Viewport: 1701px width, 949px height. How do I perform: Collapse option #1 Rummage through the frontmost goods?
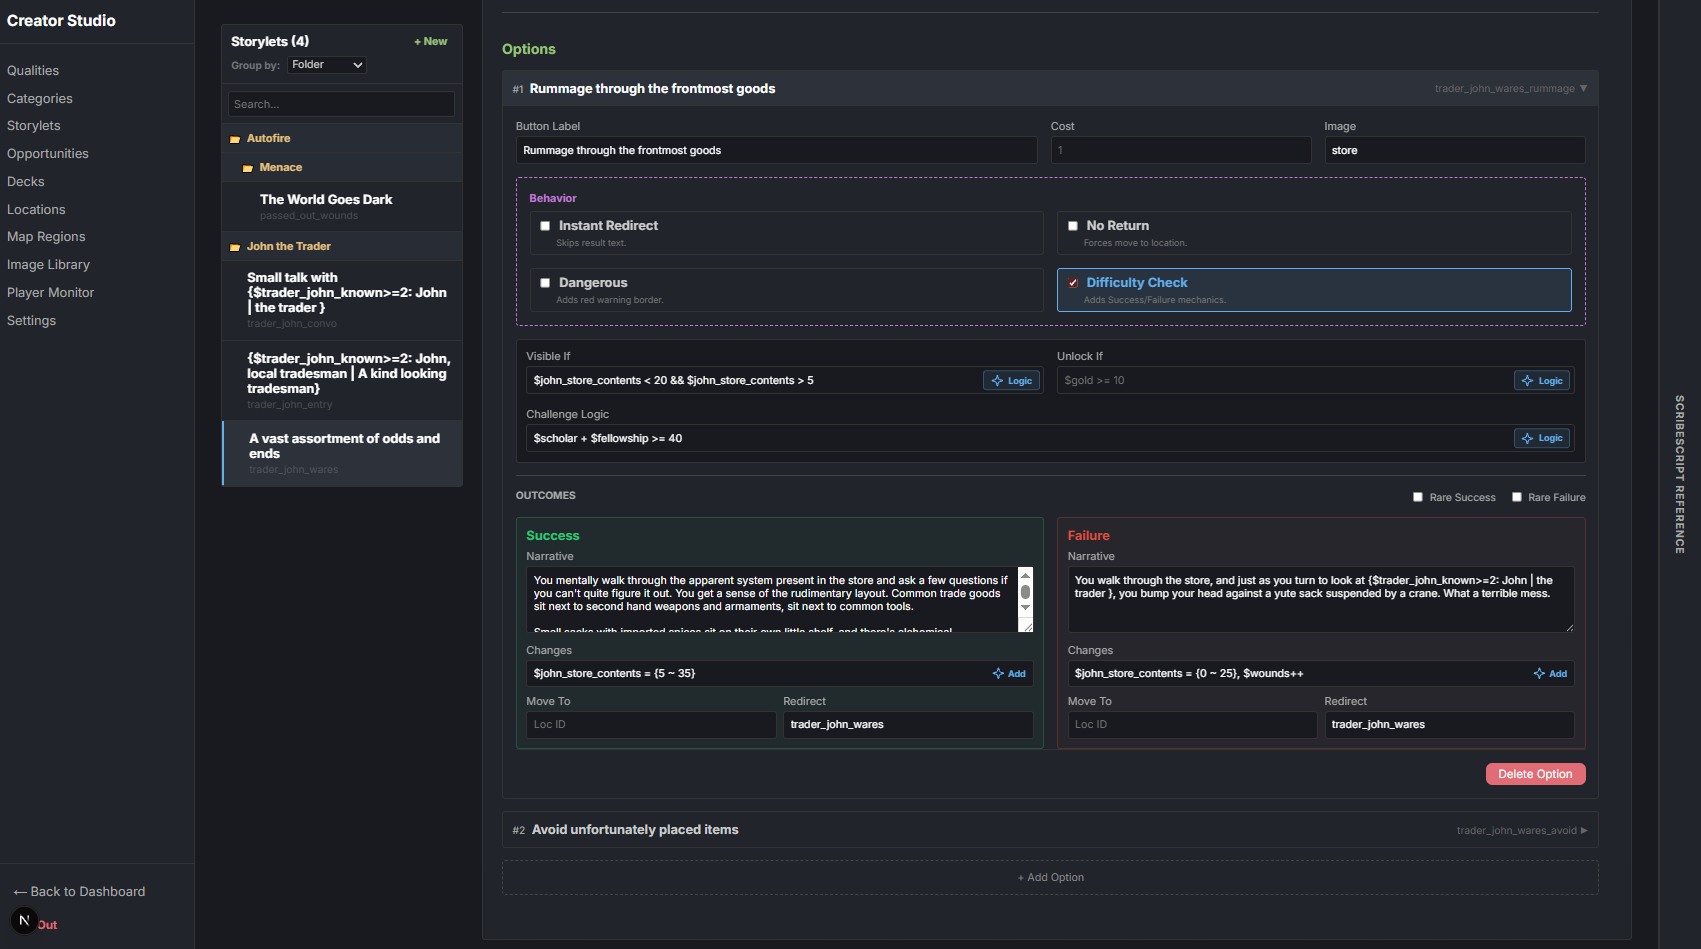[1583, 89]
